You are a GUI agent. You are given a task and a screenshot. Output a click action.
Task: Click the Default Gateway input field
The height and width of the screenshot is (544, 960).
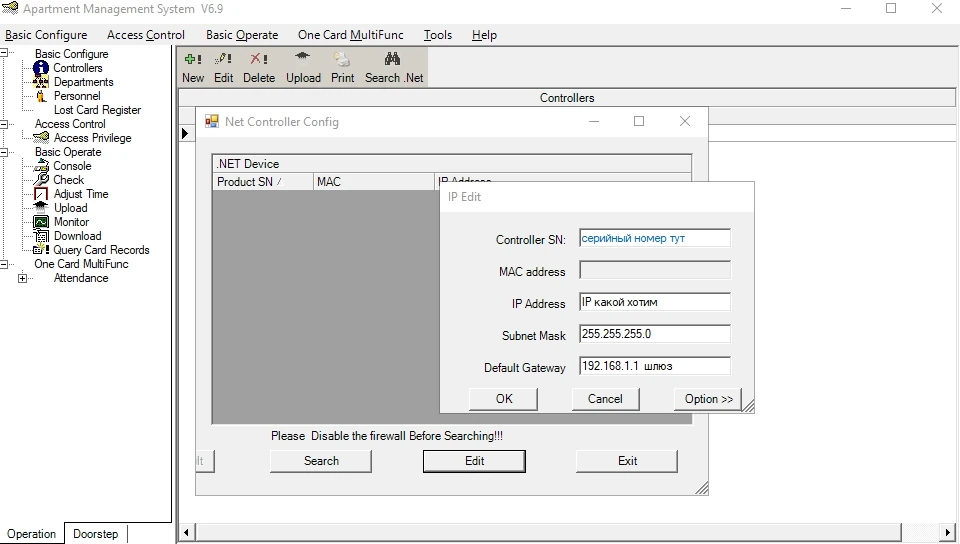654,366
